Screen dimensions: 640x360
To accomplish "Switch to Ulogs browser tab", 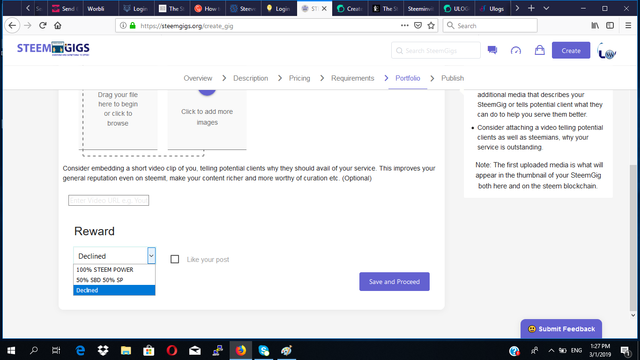I will coord(494,9).
